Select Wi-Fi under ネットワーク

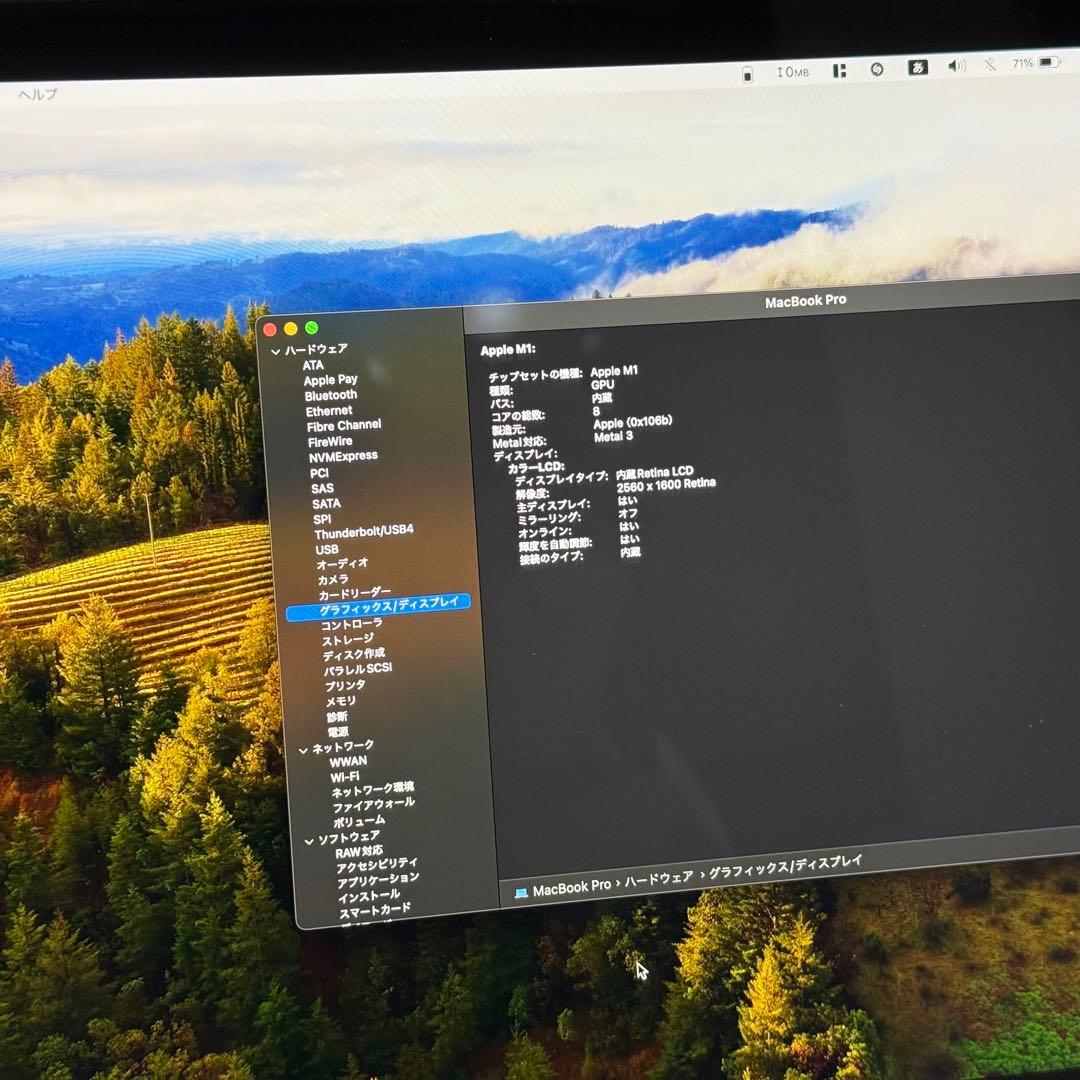pos(344,778)
